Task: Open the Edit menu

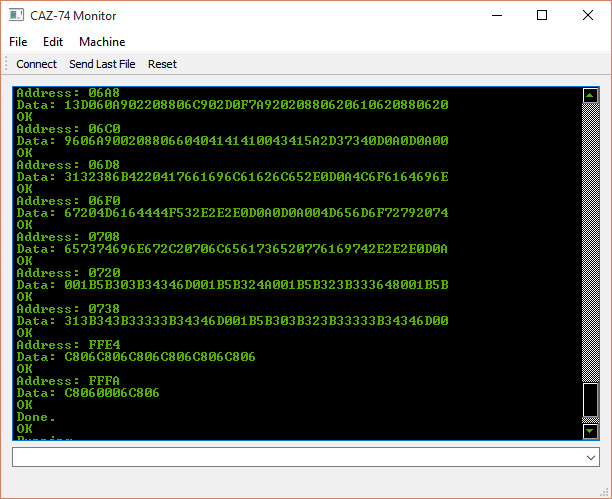Action: click(53, 42)
